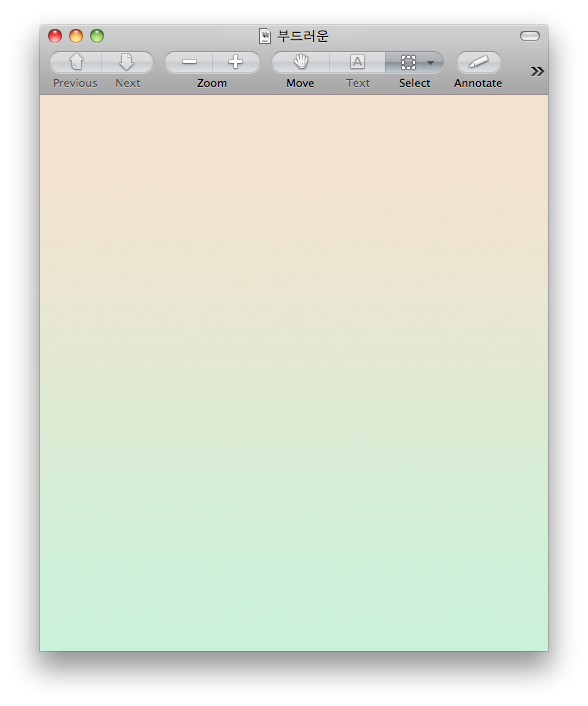Image resolution: width=588 pixels, height=706 pixels.
Task: Click the gradient image canvas
Action: (294, 373)
